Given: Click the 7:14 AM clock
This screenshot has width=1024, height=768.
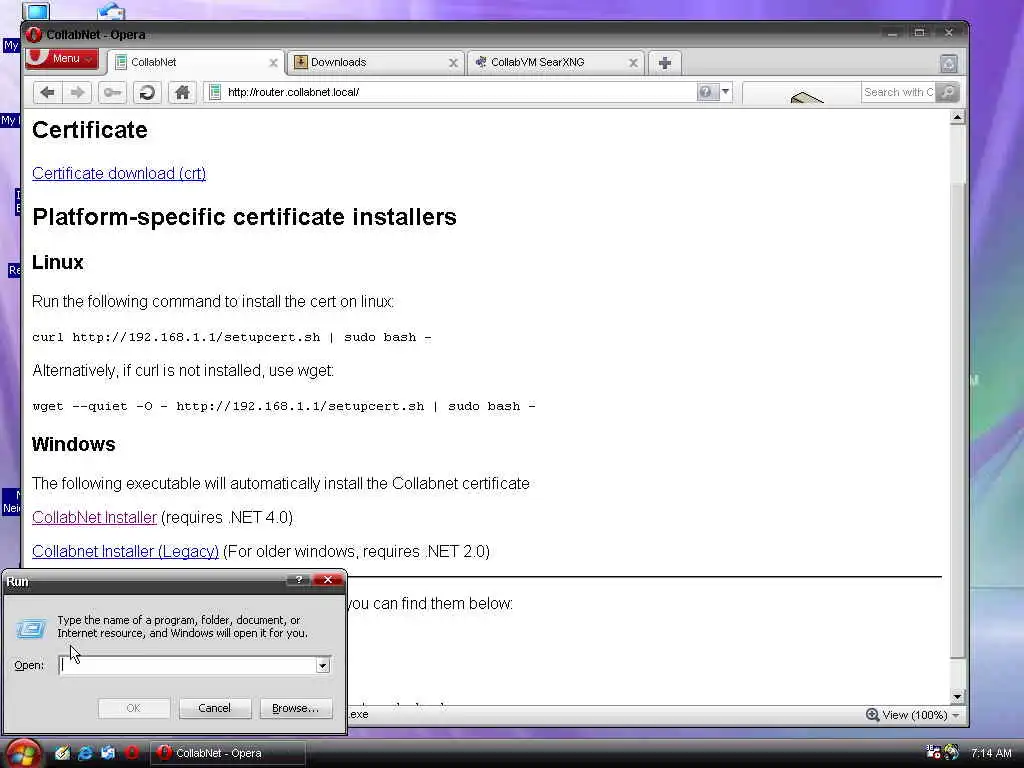Looking at the screenshot, I should (991, 753).
